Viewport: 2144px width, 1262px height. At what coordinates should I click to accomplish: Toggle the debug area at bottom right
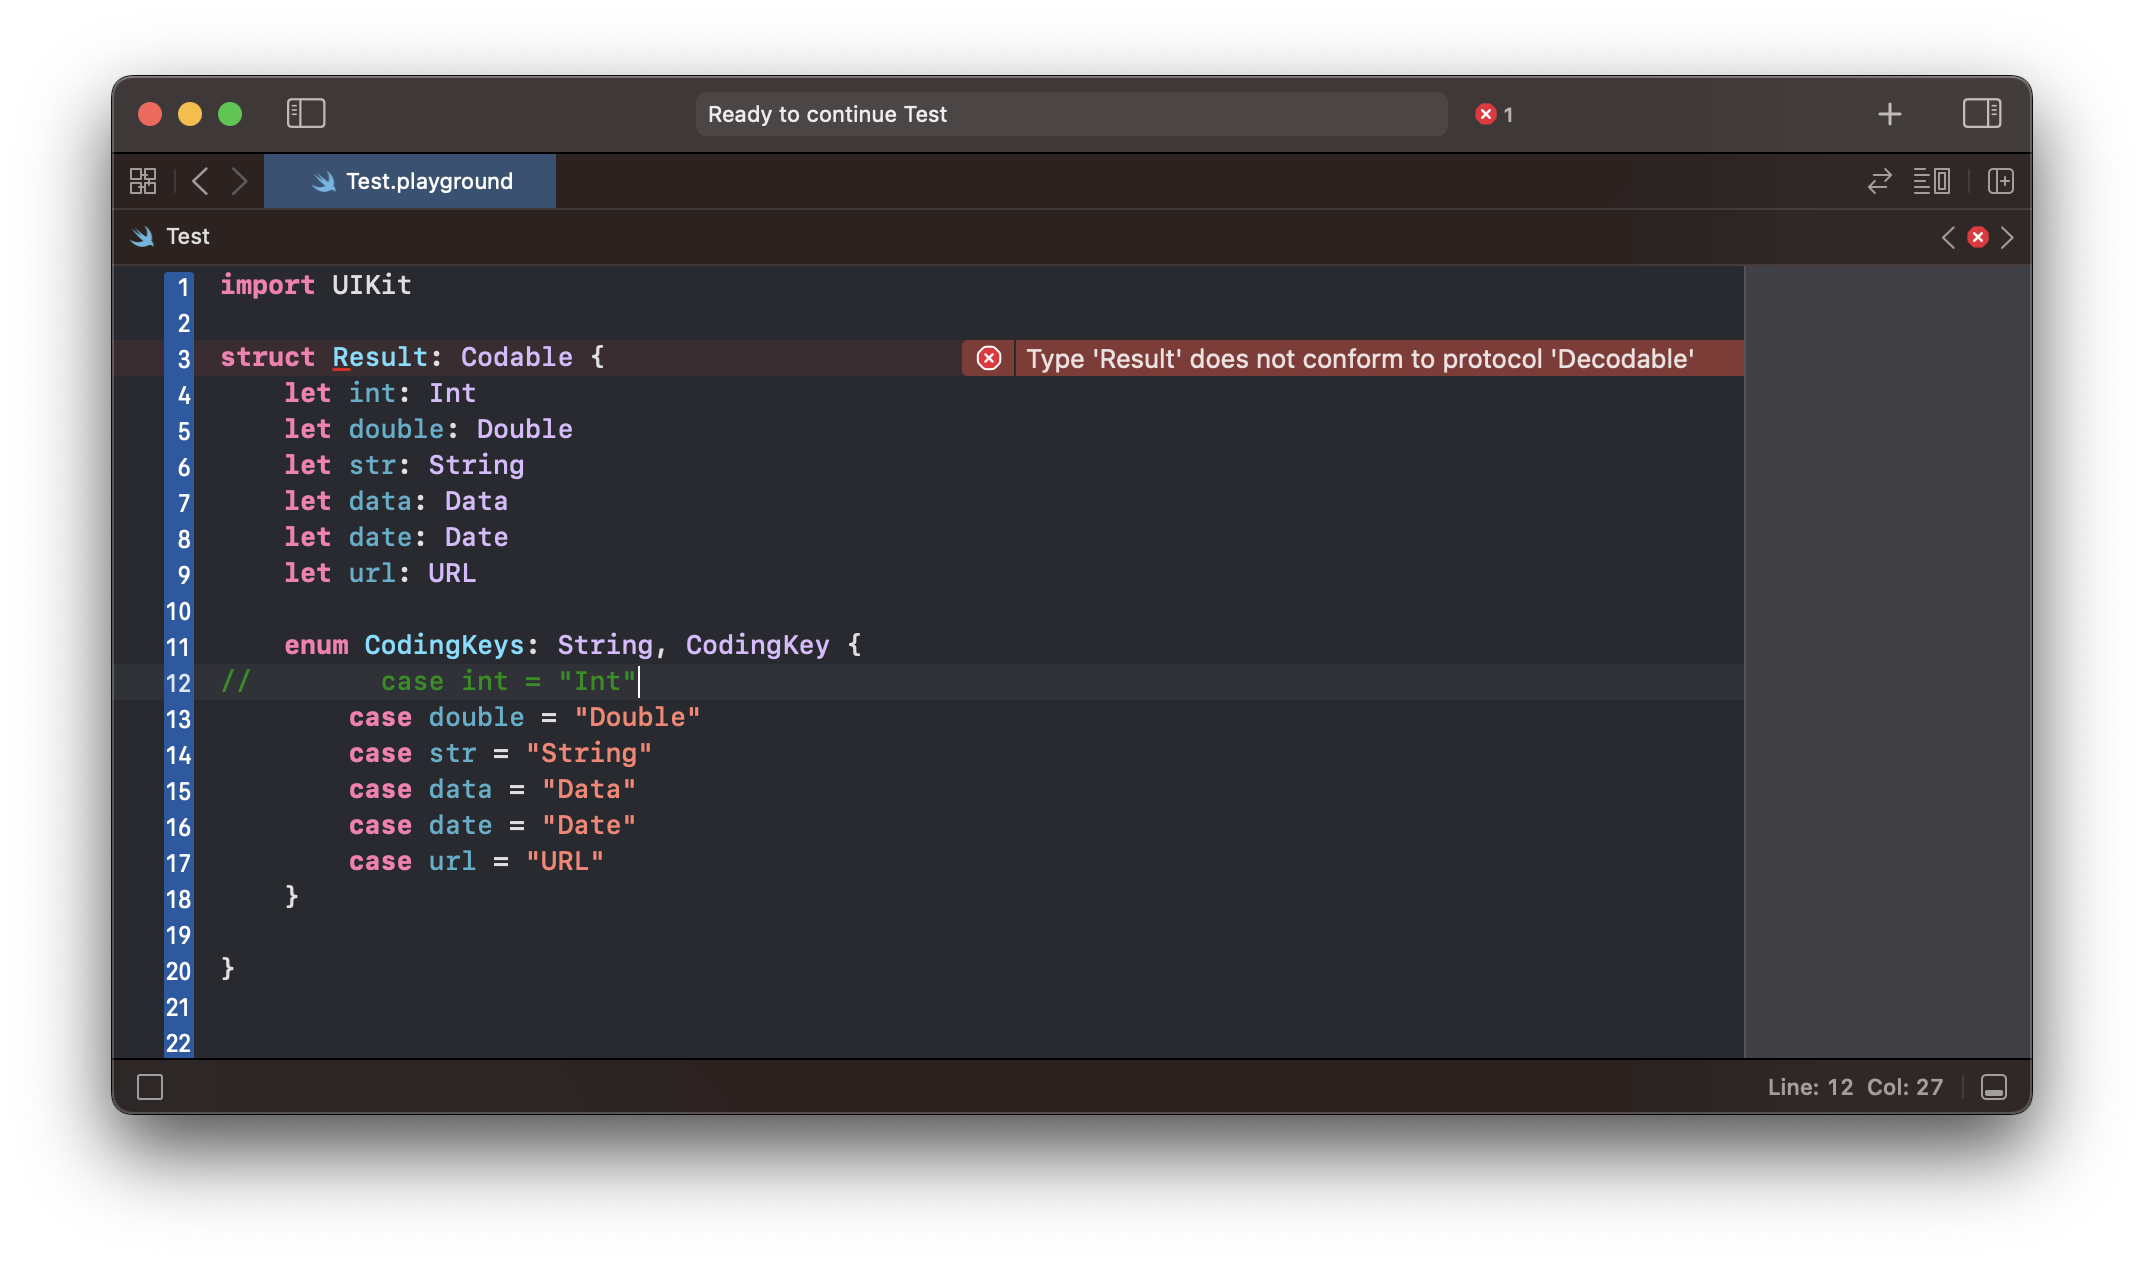coord(1993,1087)
